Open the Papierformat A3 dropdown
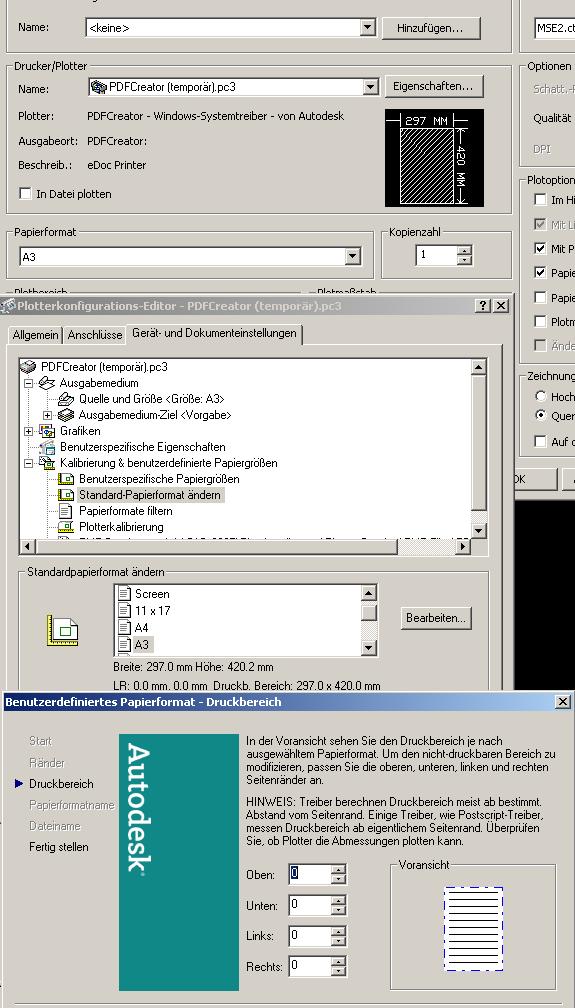 coord(352,257)
